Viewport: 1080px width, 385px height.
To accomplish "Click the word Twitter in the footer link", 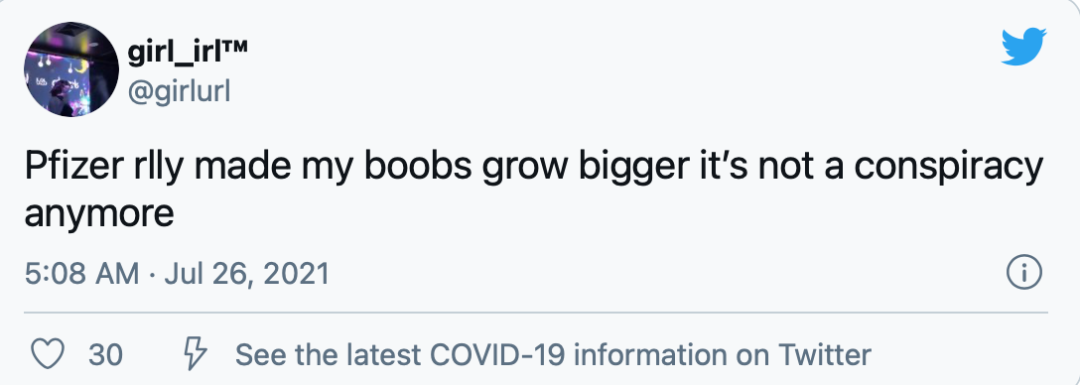I will (825, 355).
